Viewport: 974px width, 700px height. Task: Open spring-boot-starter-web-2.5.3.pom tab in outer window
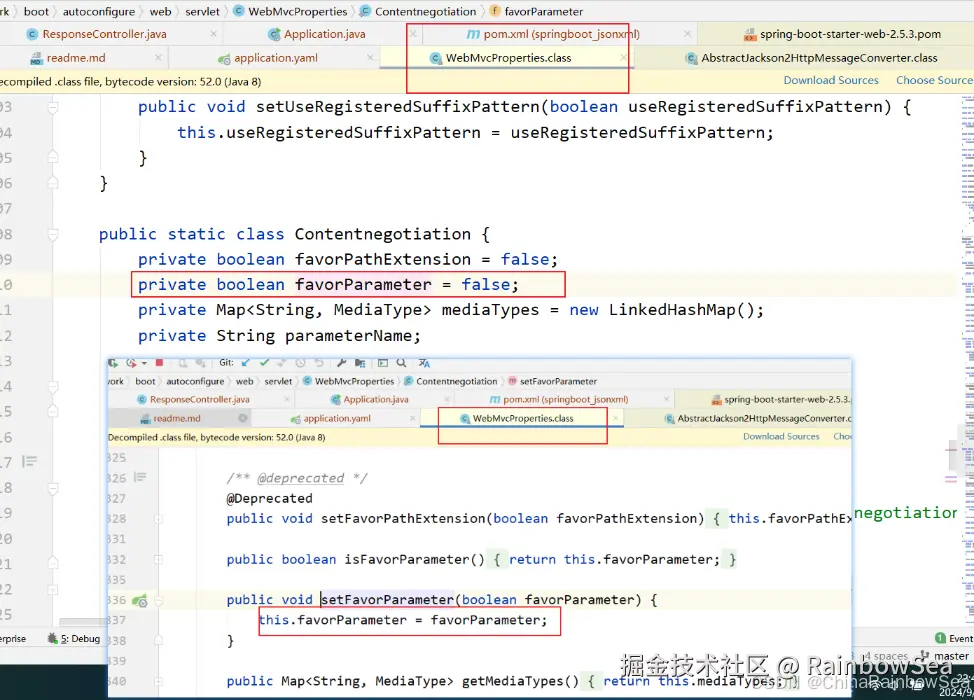[x=843, y=34]
